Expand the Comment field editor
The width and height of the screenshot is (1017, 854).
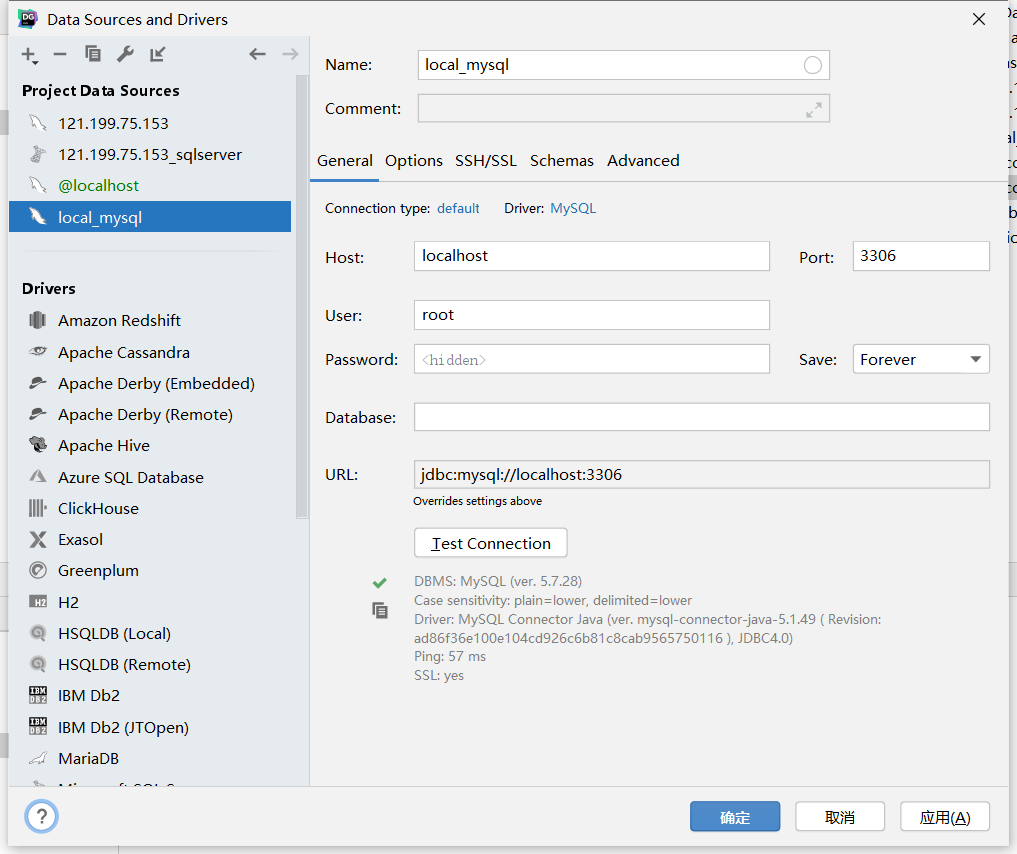click(814, 109)
